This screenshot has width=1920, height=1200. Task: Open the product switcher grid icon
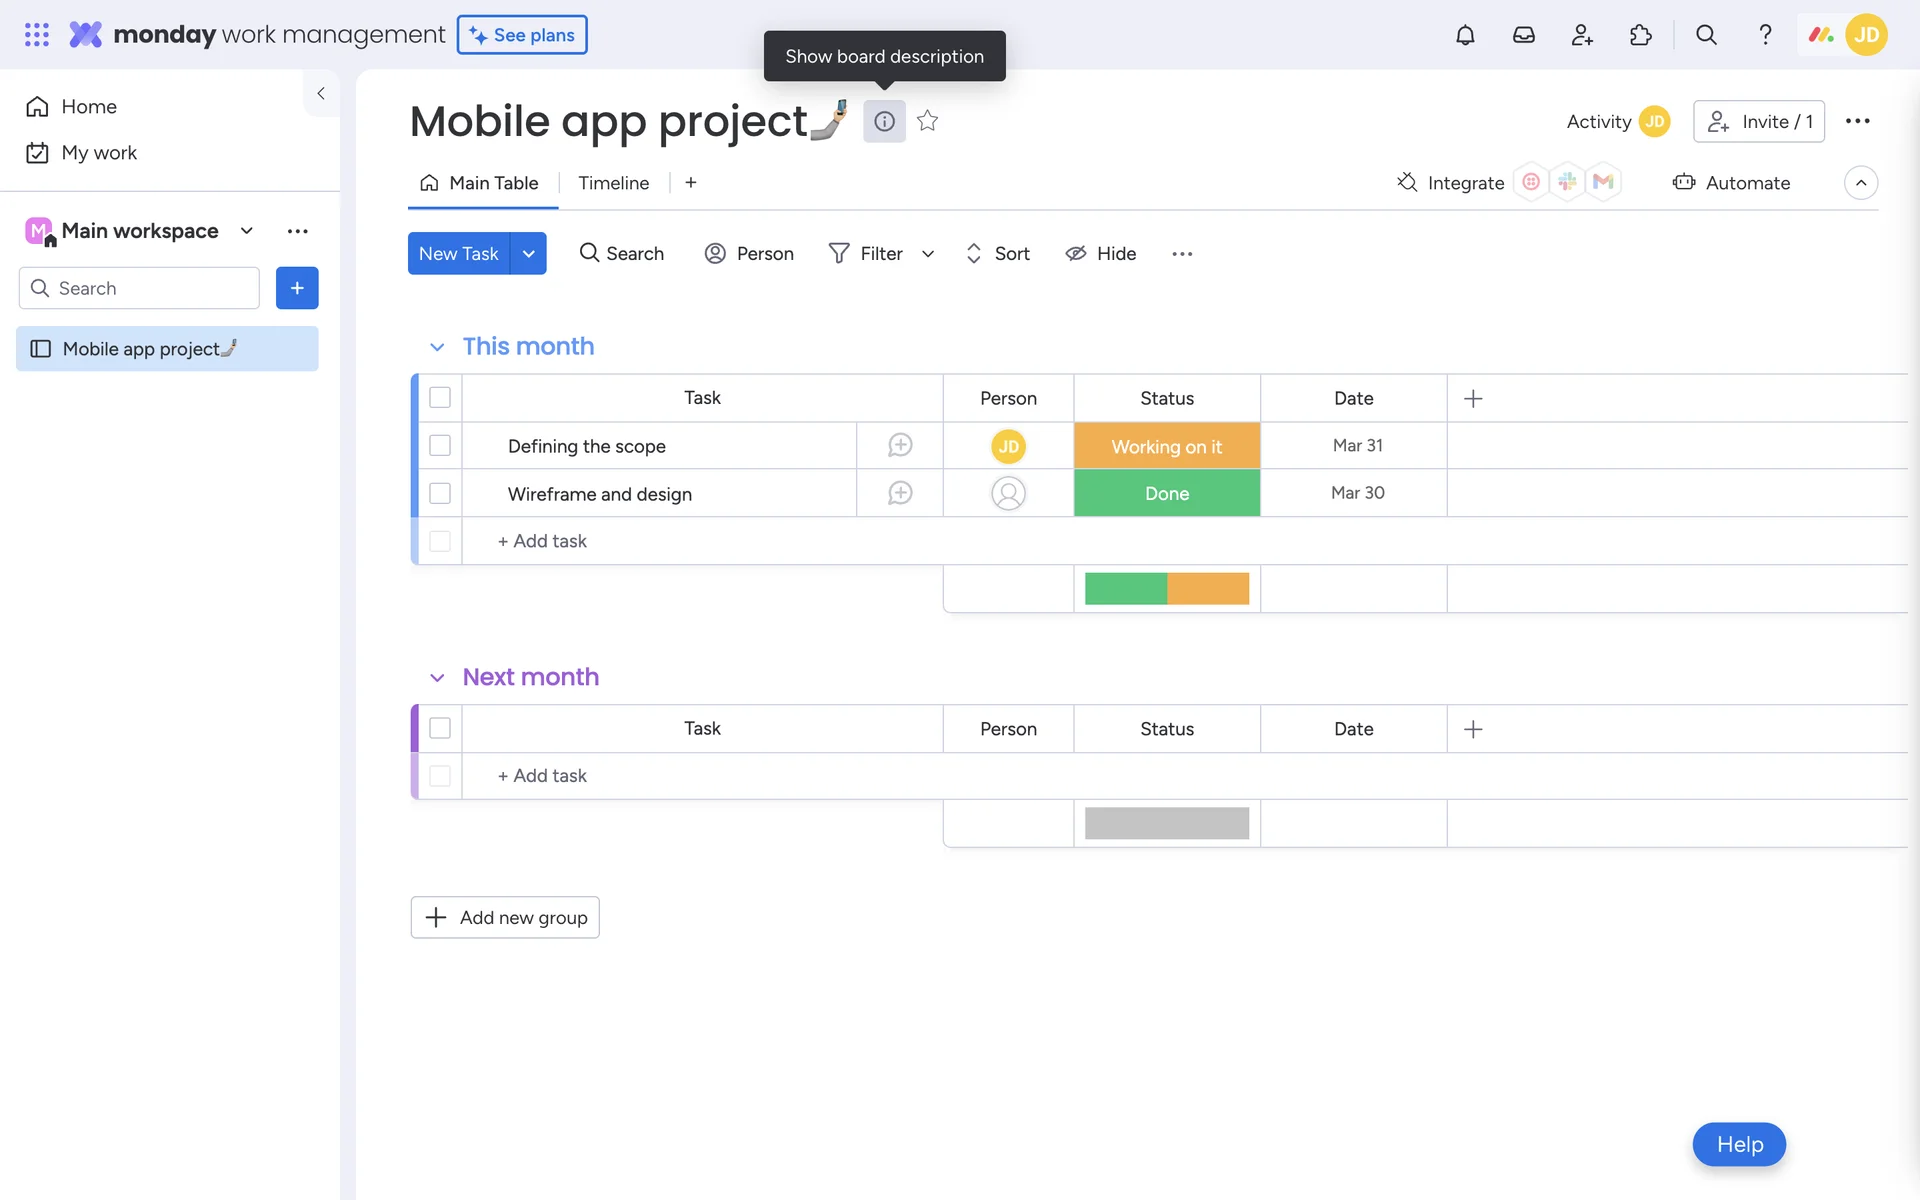(37, 35)
